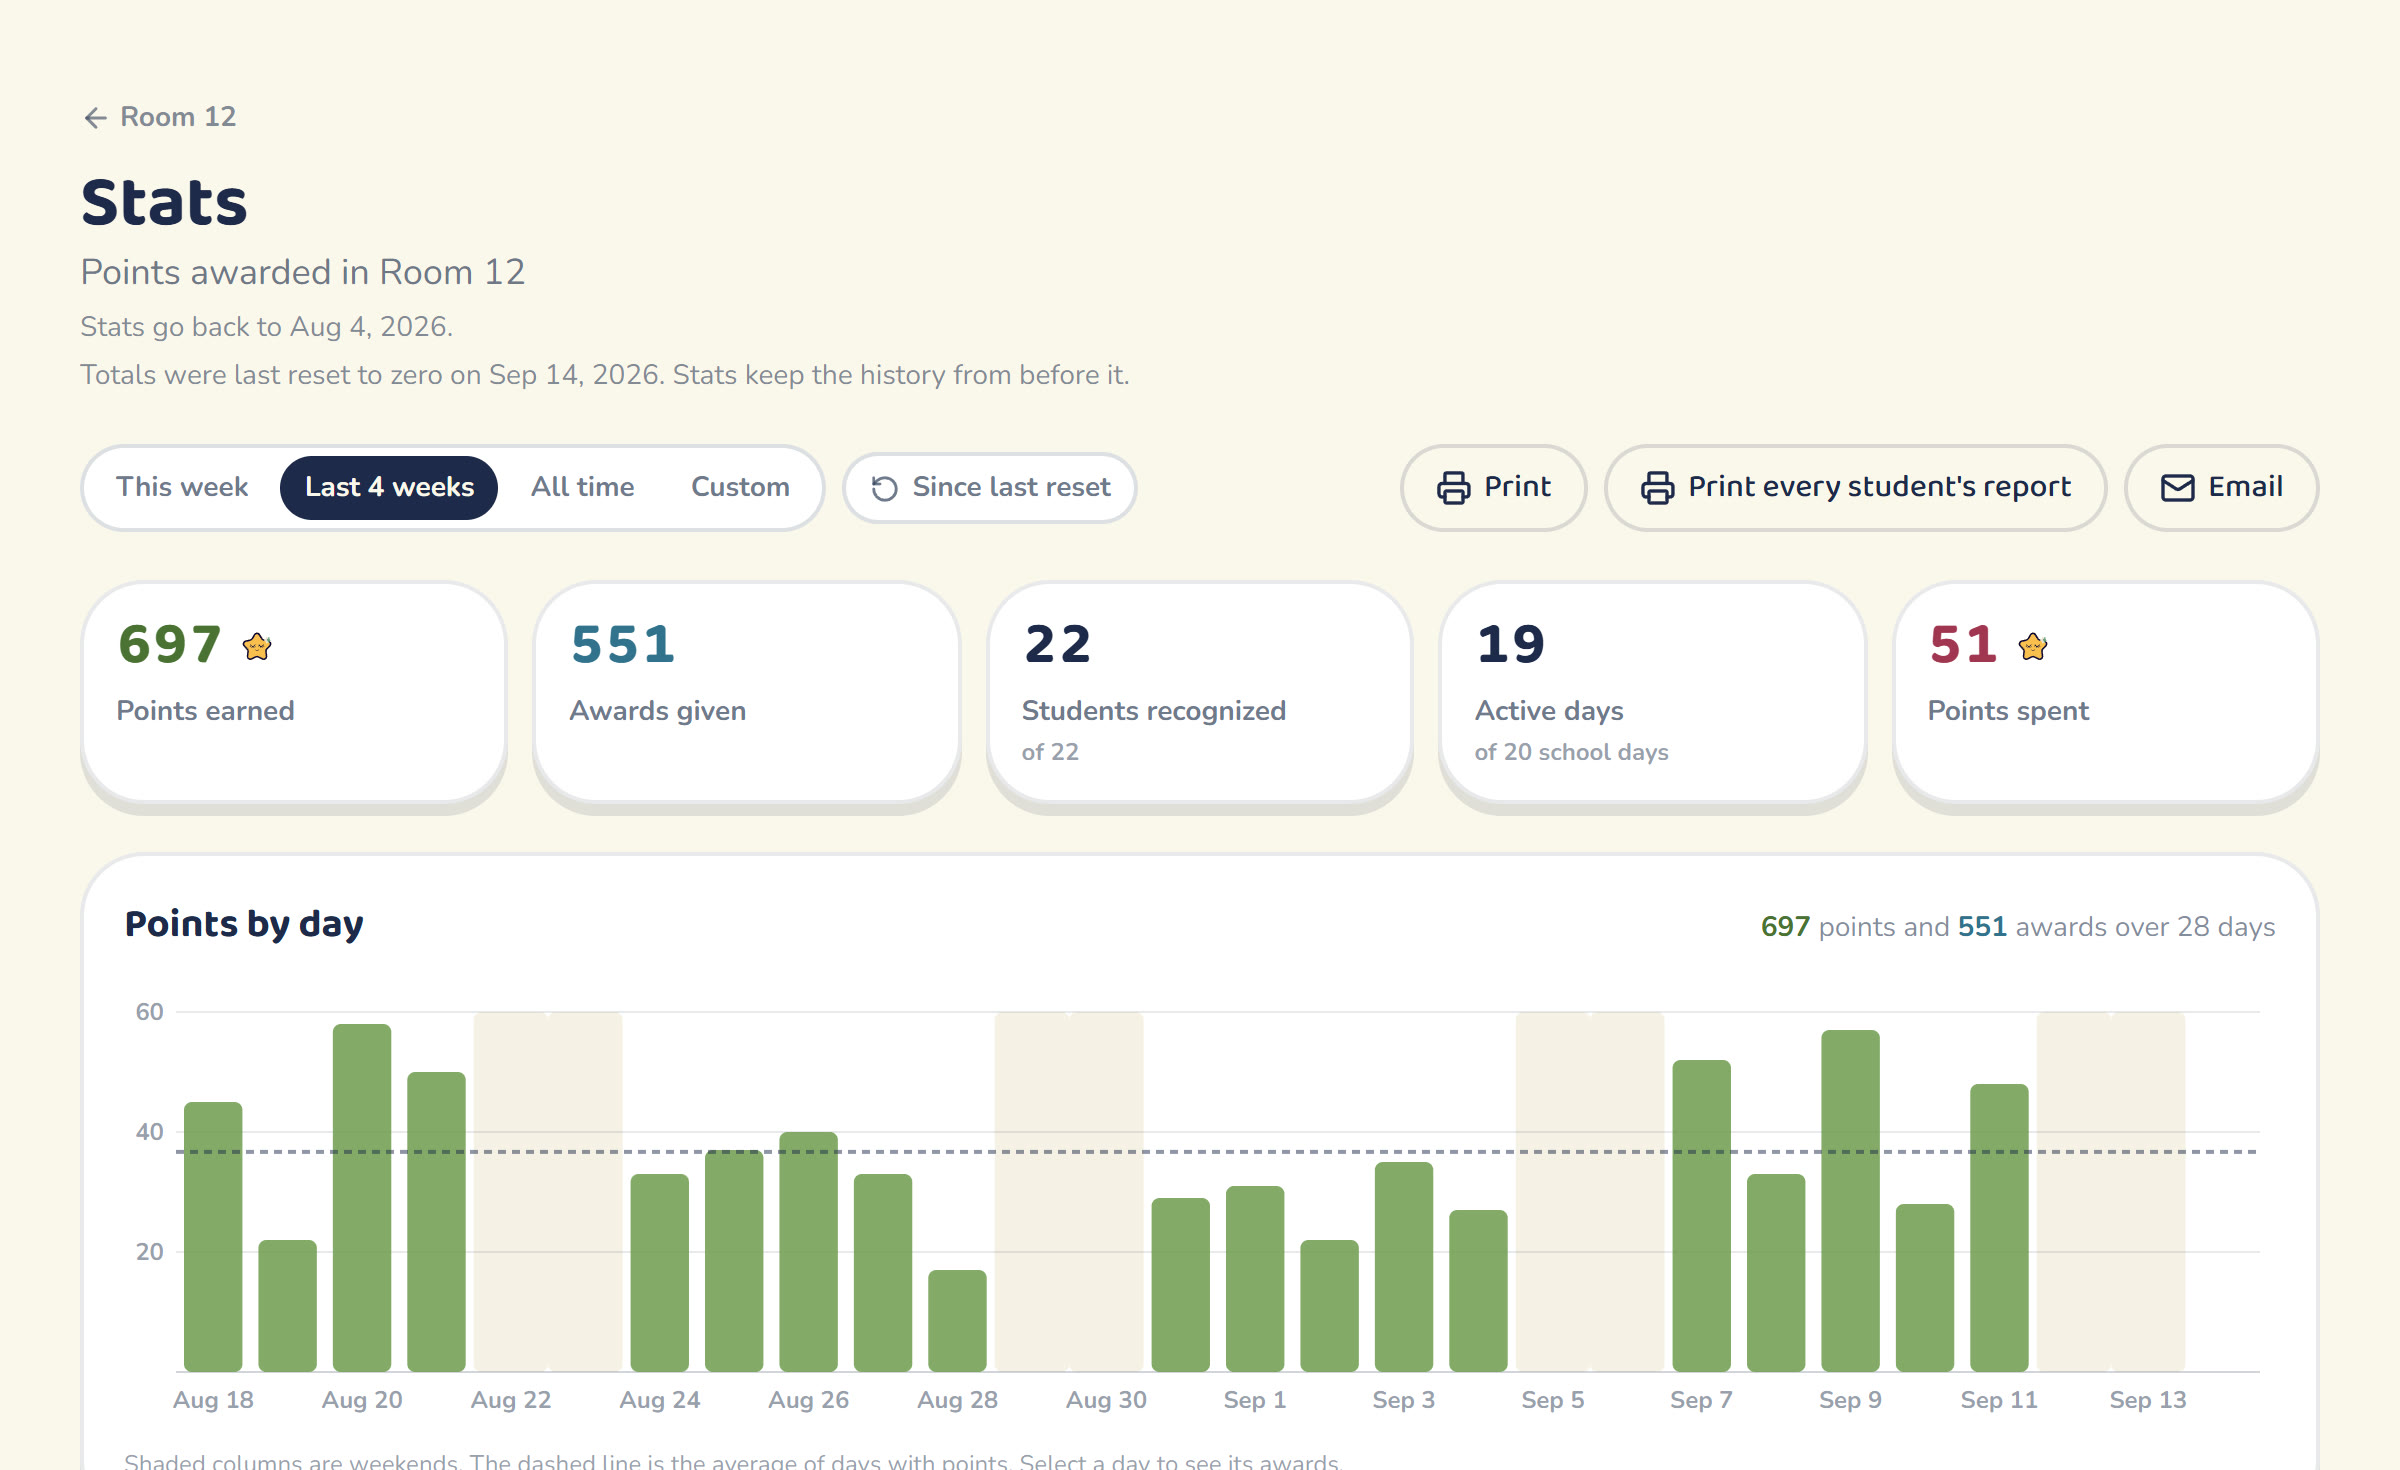Open the Points earned card
Viewport: 2400px width, 1470px height.
coord(294,692)
